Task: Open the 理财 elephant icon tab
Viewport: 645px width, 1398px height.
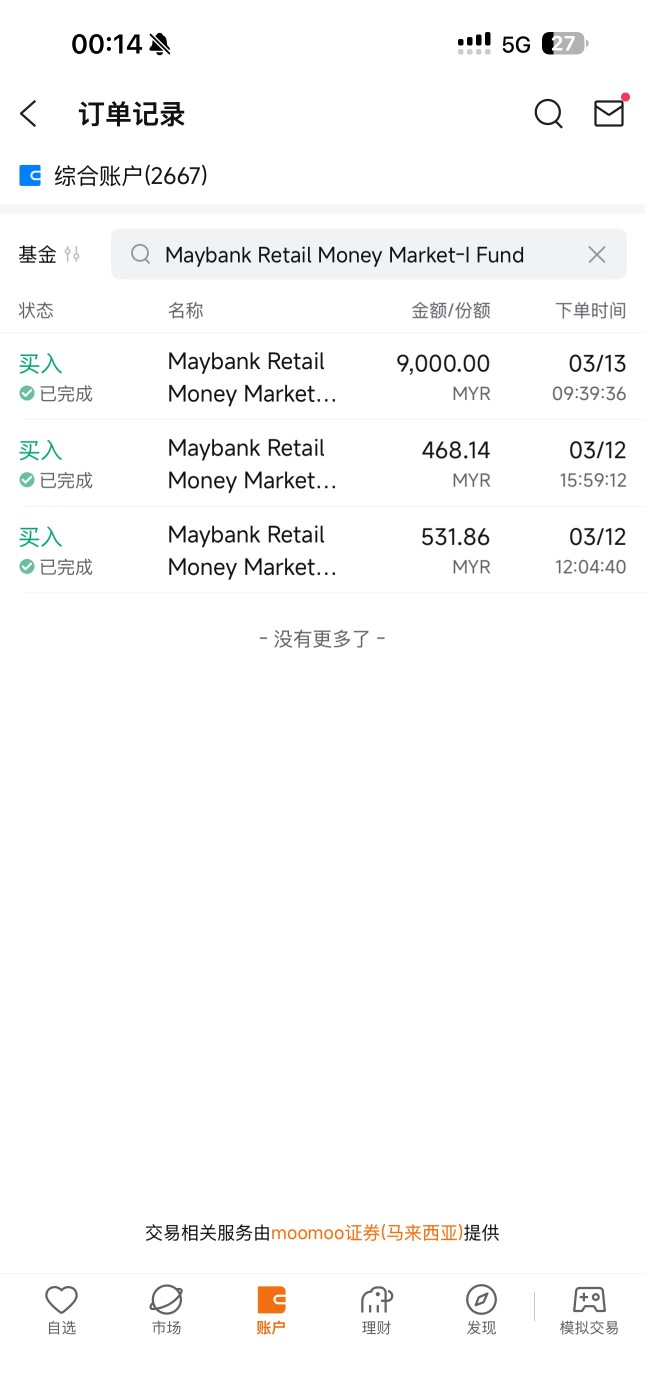Action: point(376,1311)
